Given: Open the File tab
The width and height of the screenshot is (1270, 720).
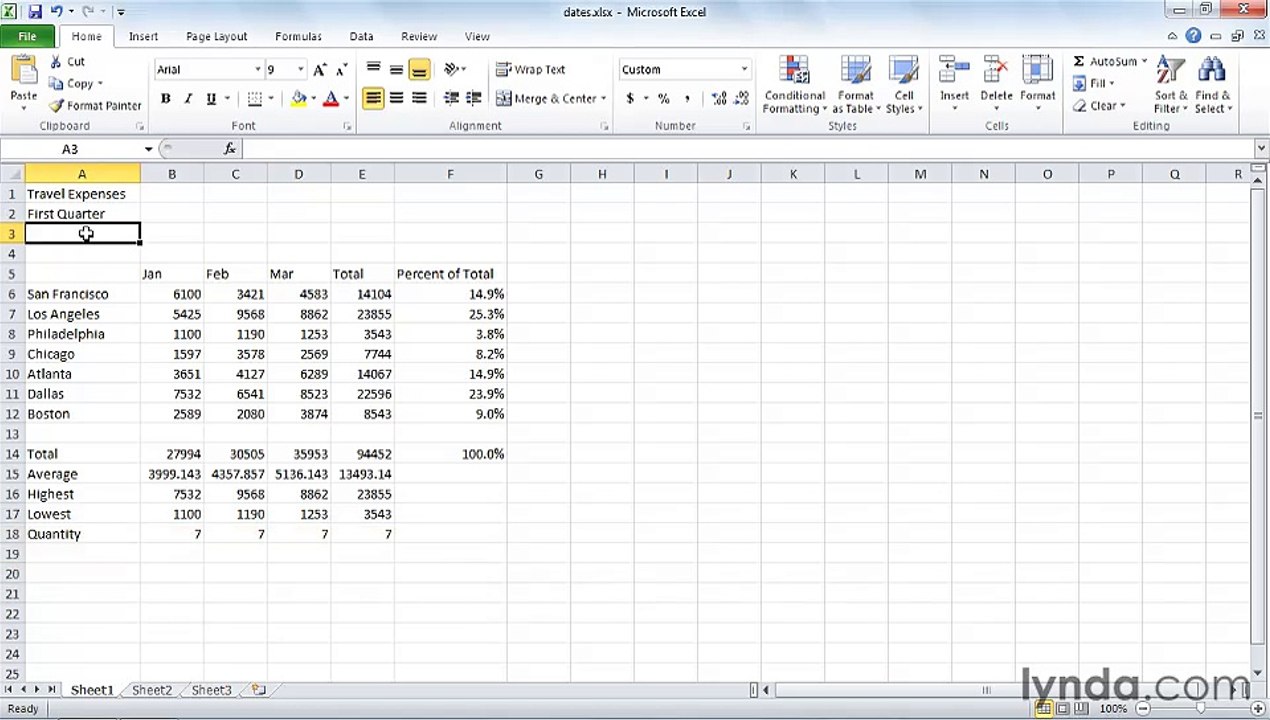Looking at the screenshot, I should pos(27,36).
